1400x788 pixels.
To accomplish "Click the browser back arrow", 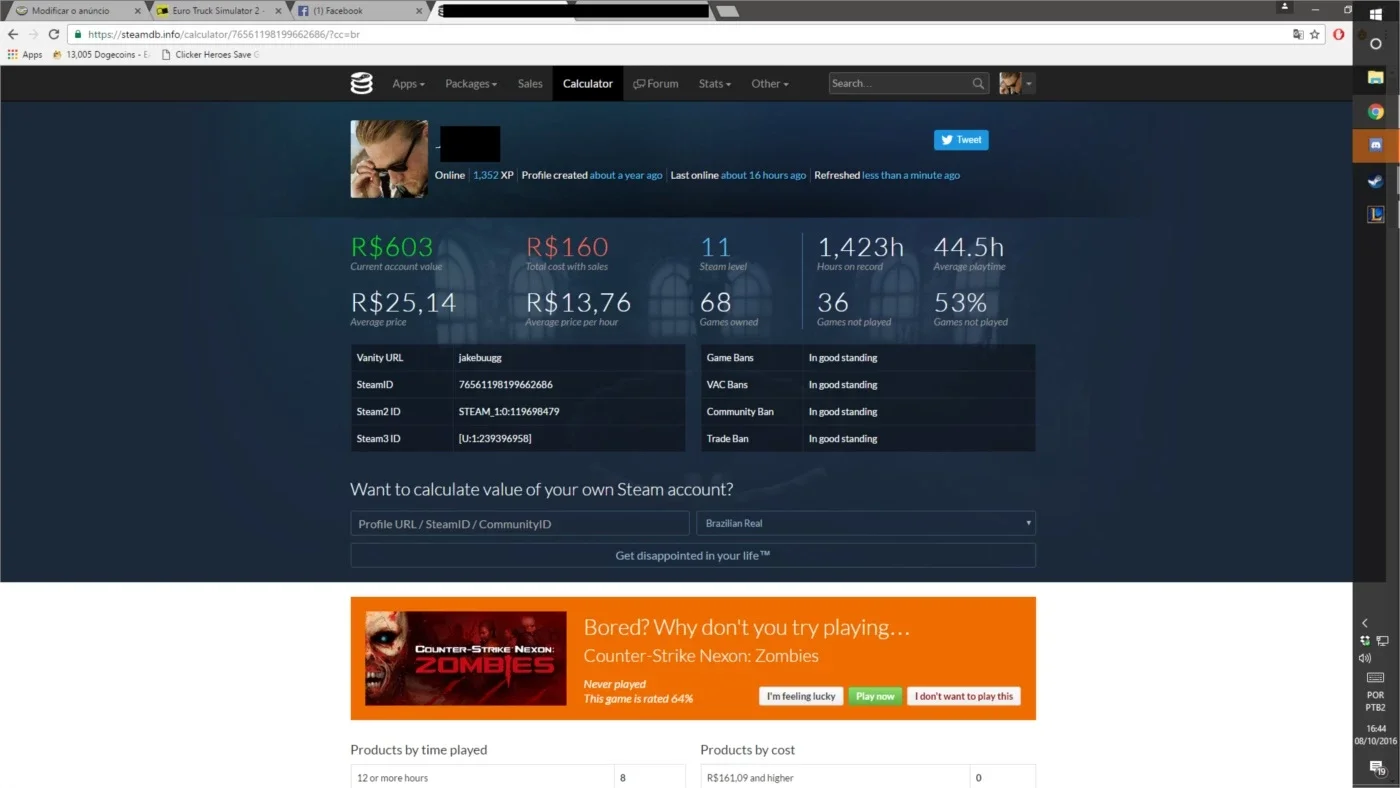I will pos(13,34).
